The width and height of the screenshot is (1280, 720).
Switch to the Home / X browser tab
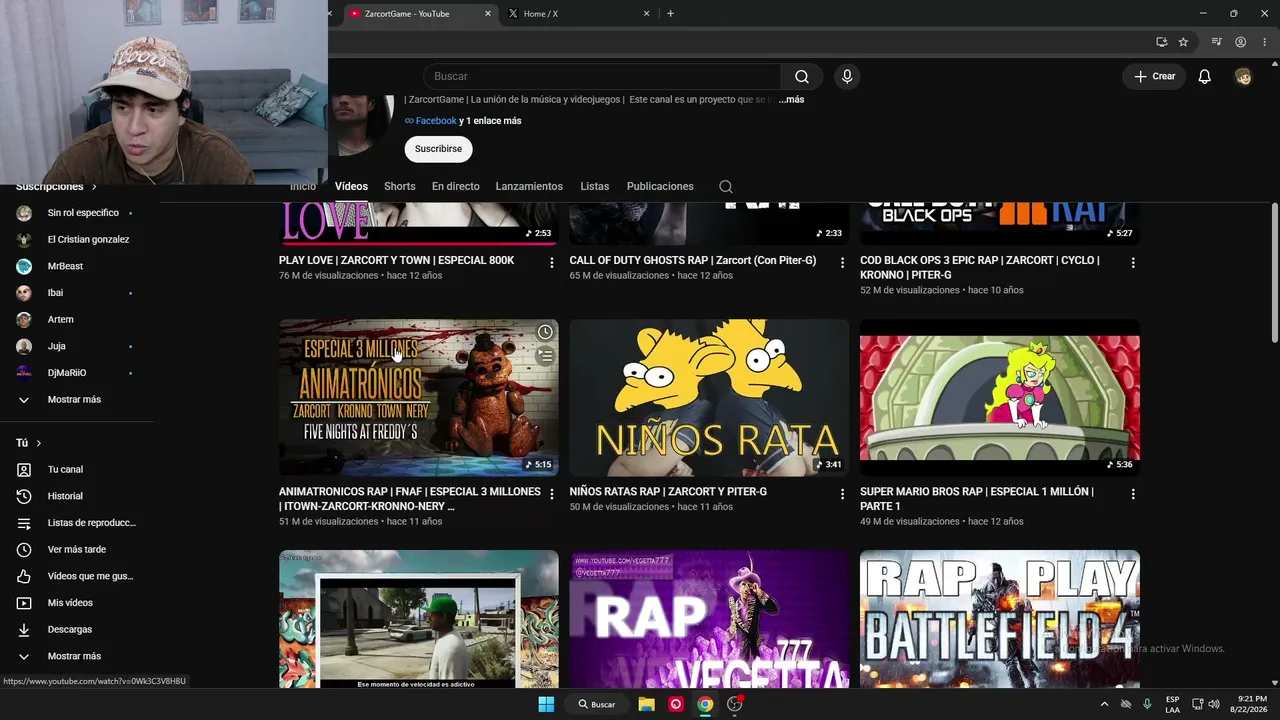coord(577,14)
